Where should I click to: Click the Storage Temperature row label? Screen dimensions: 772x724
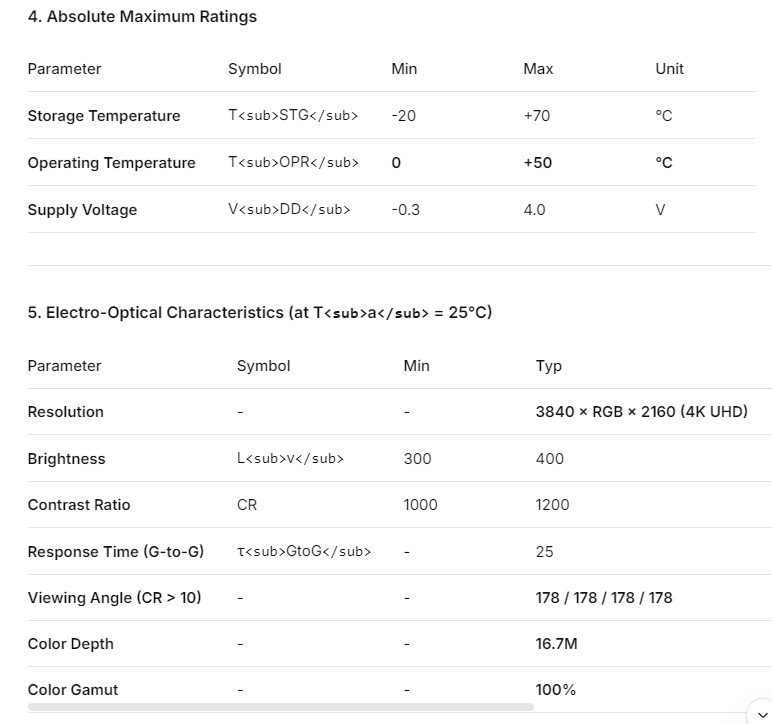(x=104, y=116)
